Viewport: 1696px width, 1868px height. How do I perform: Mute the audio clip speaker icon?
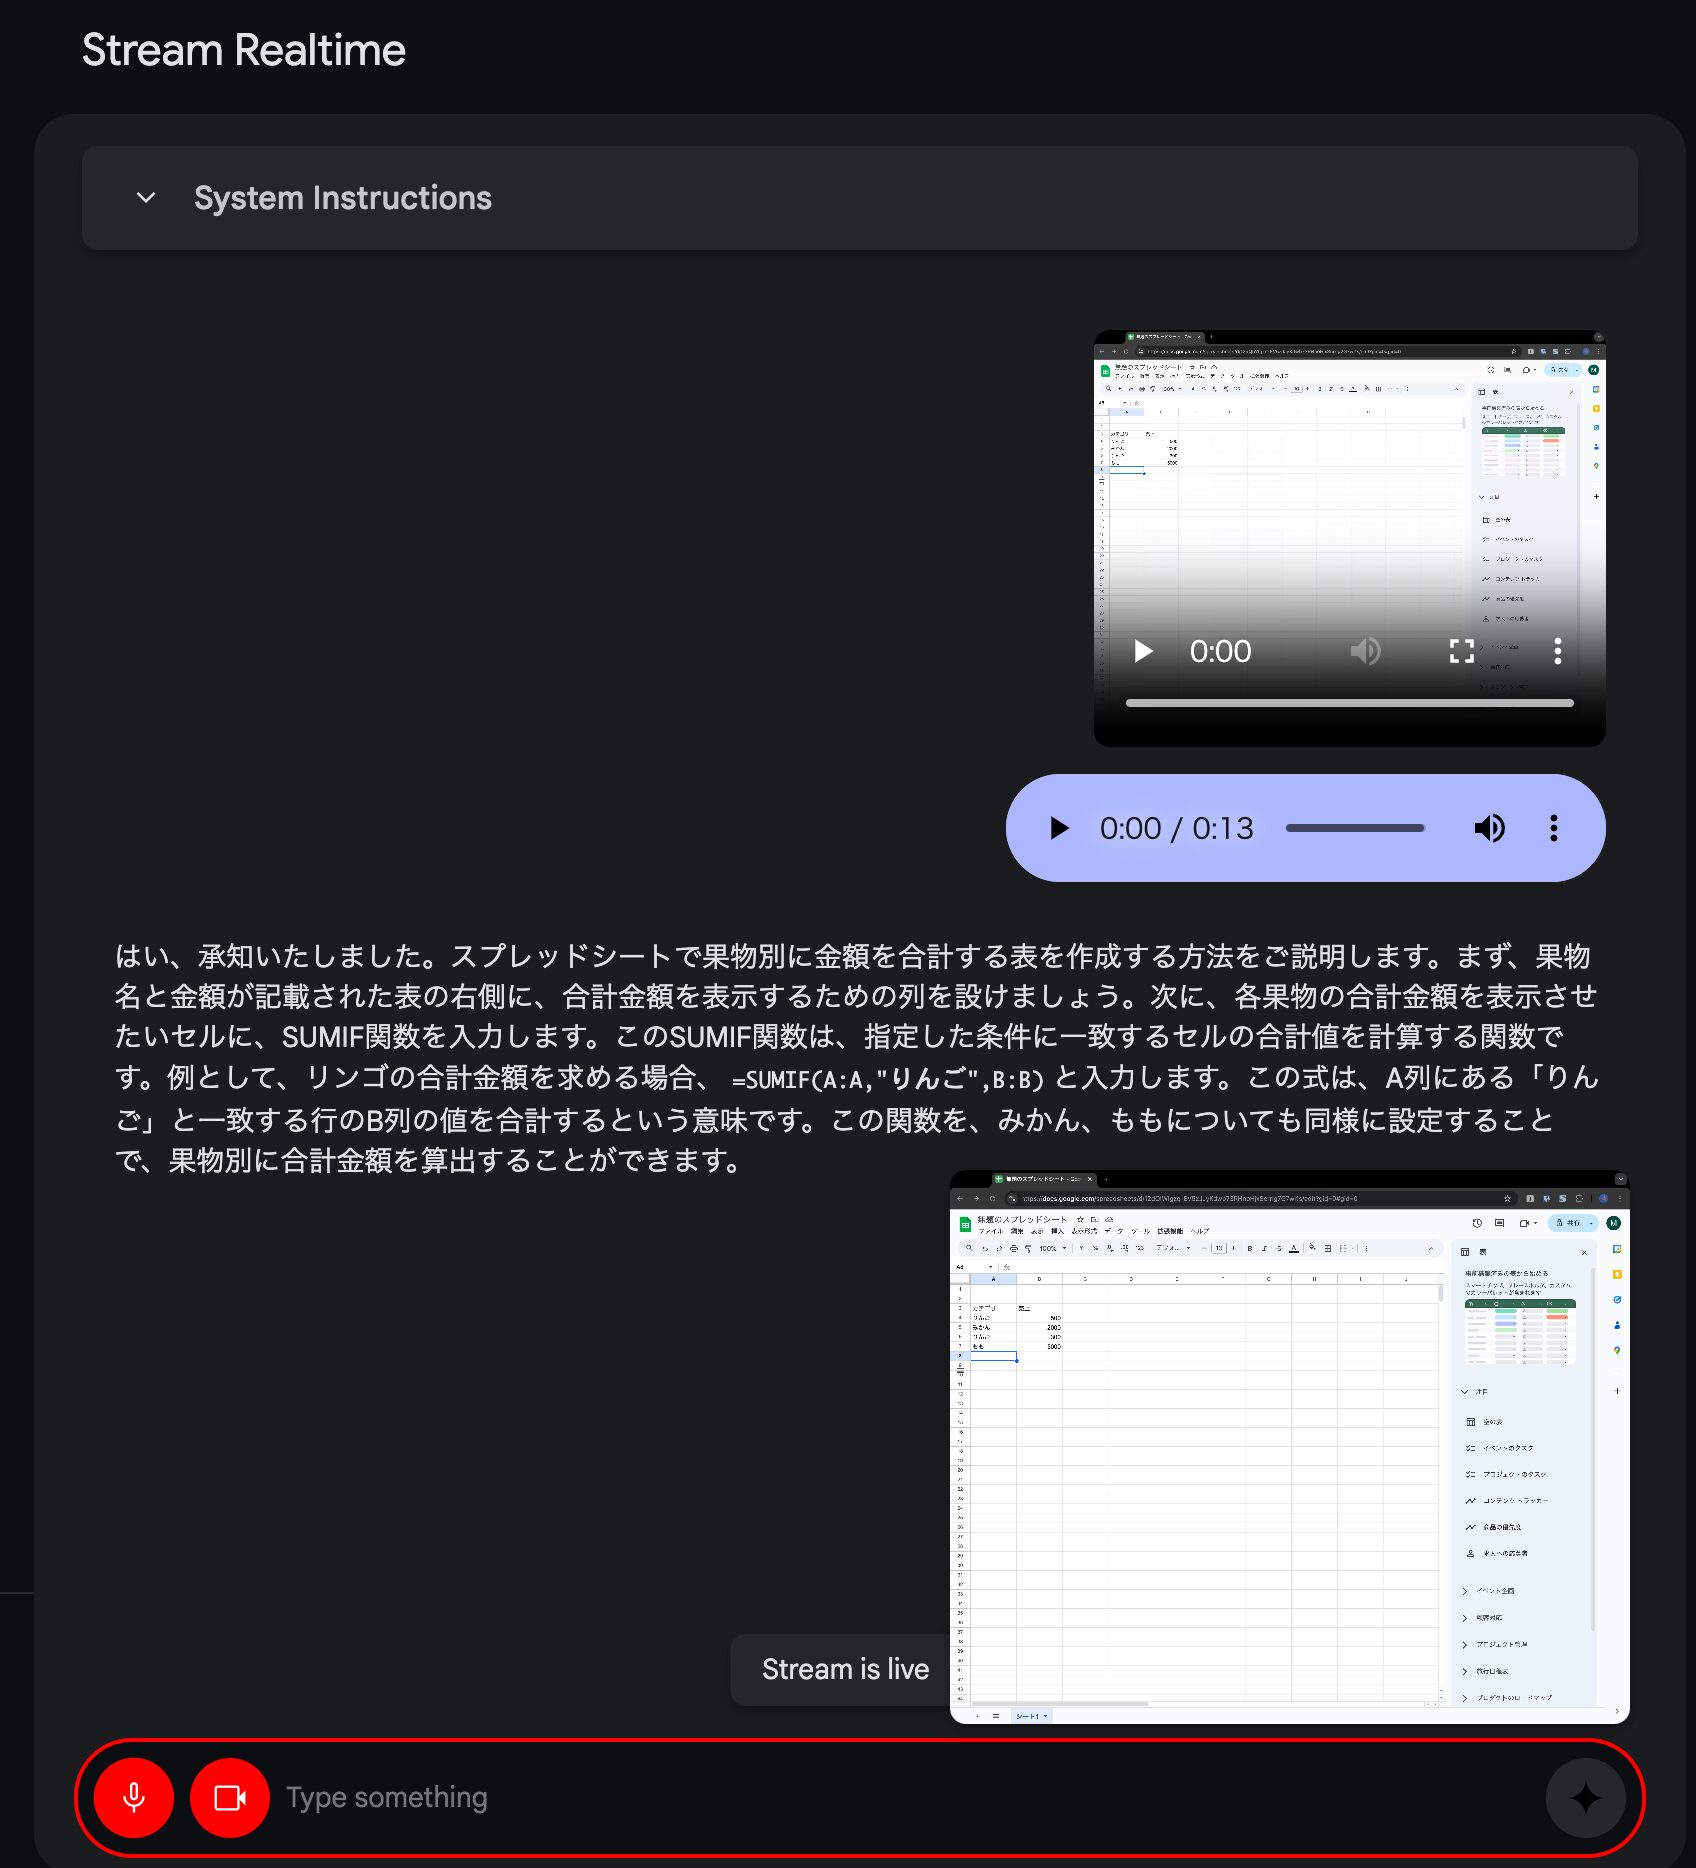[1489, 828]
